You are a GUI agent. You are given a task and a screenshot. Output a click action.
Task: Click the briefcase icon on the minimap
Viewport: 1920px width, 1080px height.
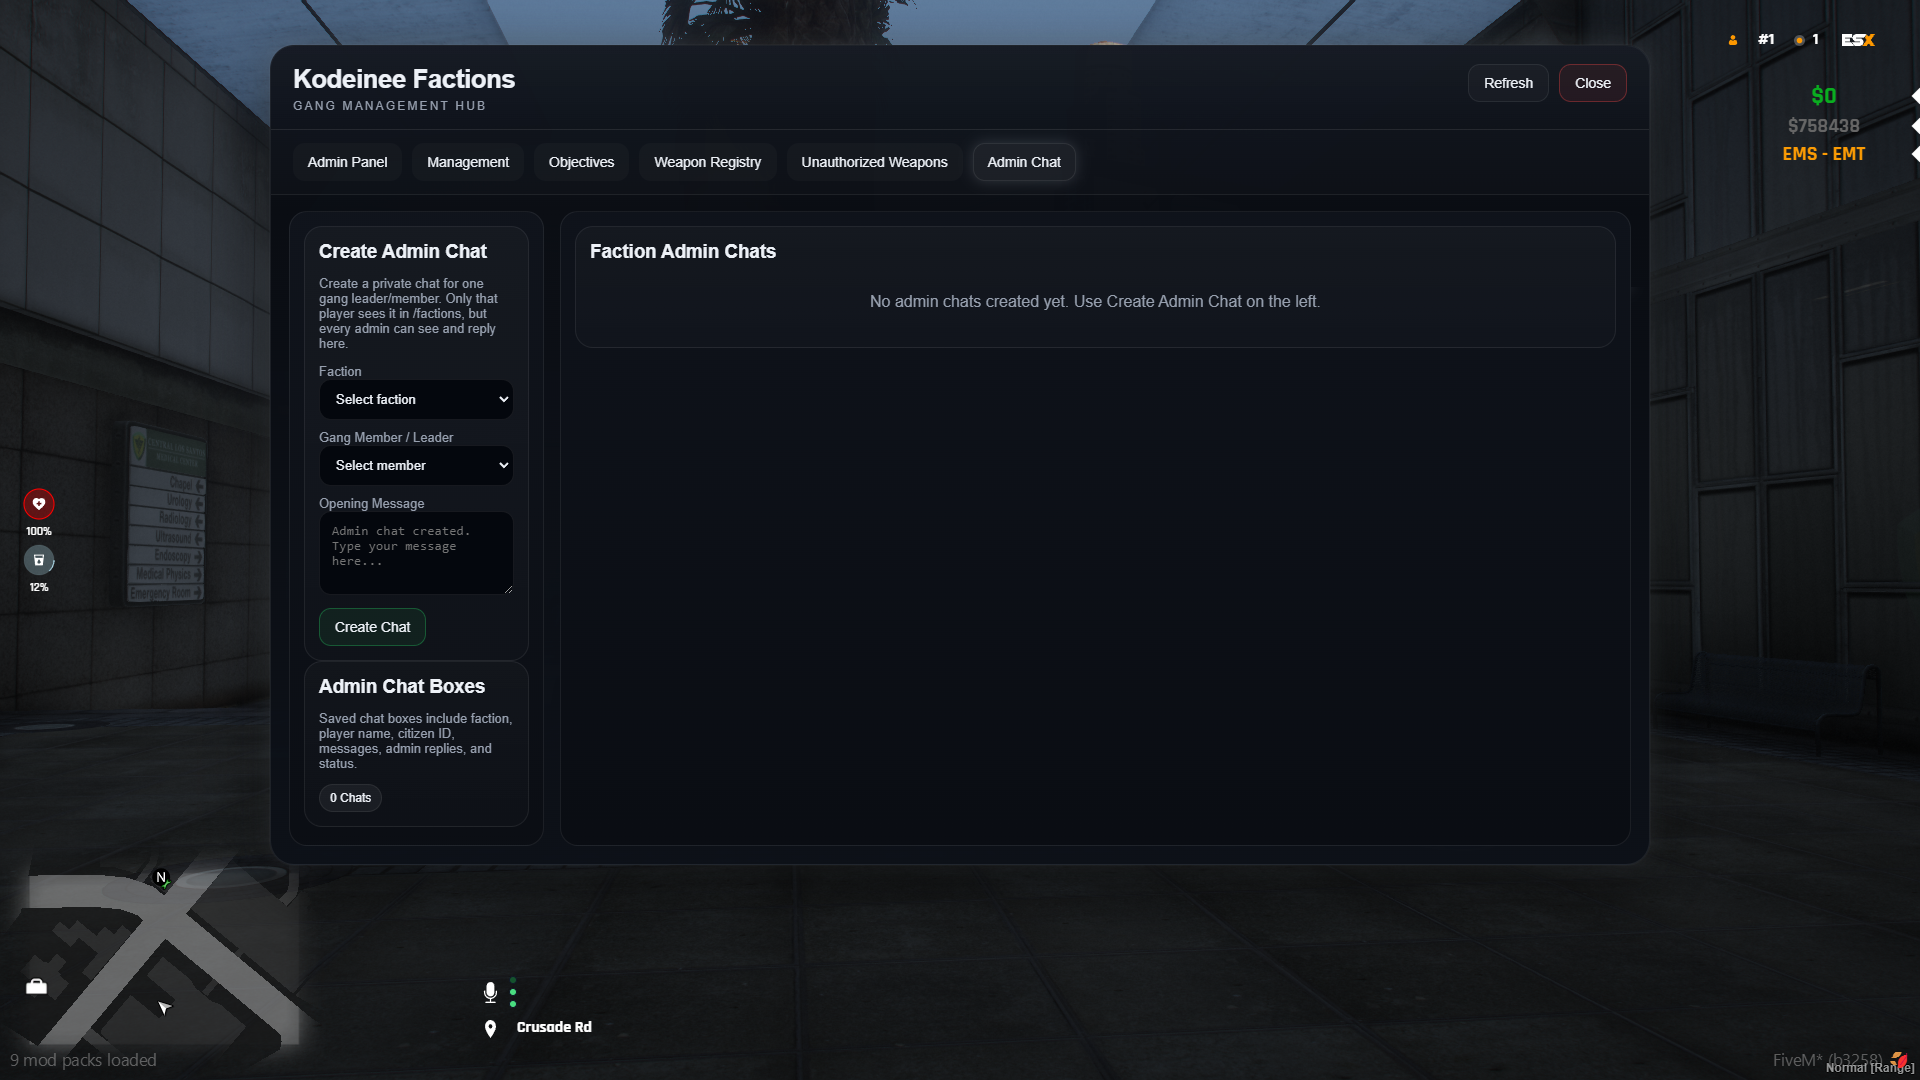[x=36, y=987]
